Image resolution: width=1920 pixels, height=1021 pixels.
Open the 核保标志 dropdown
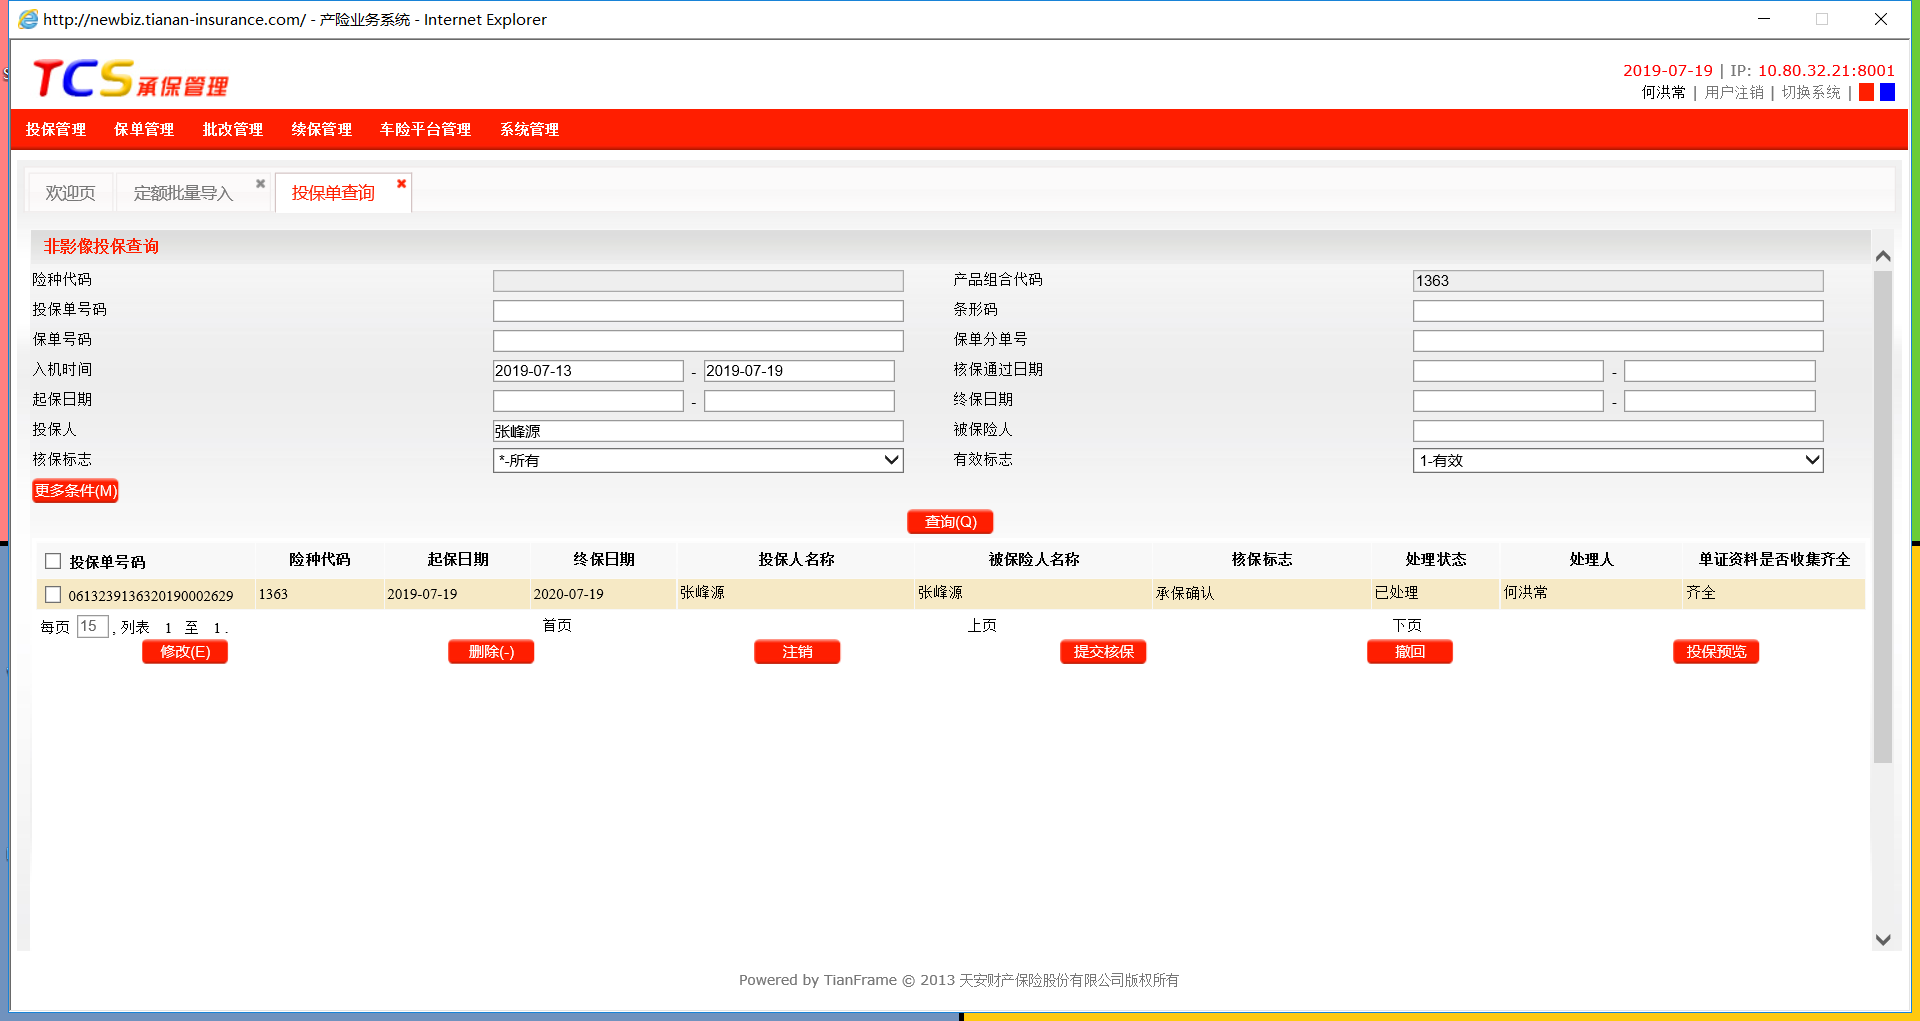698,460
